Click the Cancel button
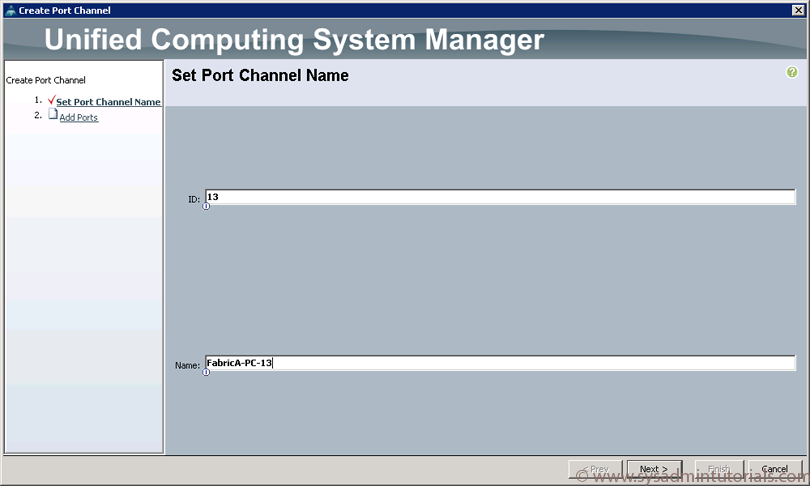This screenshot has height=486, width=810. click(774, 469)
